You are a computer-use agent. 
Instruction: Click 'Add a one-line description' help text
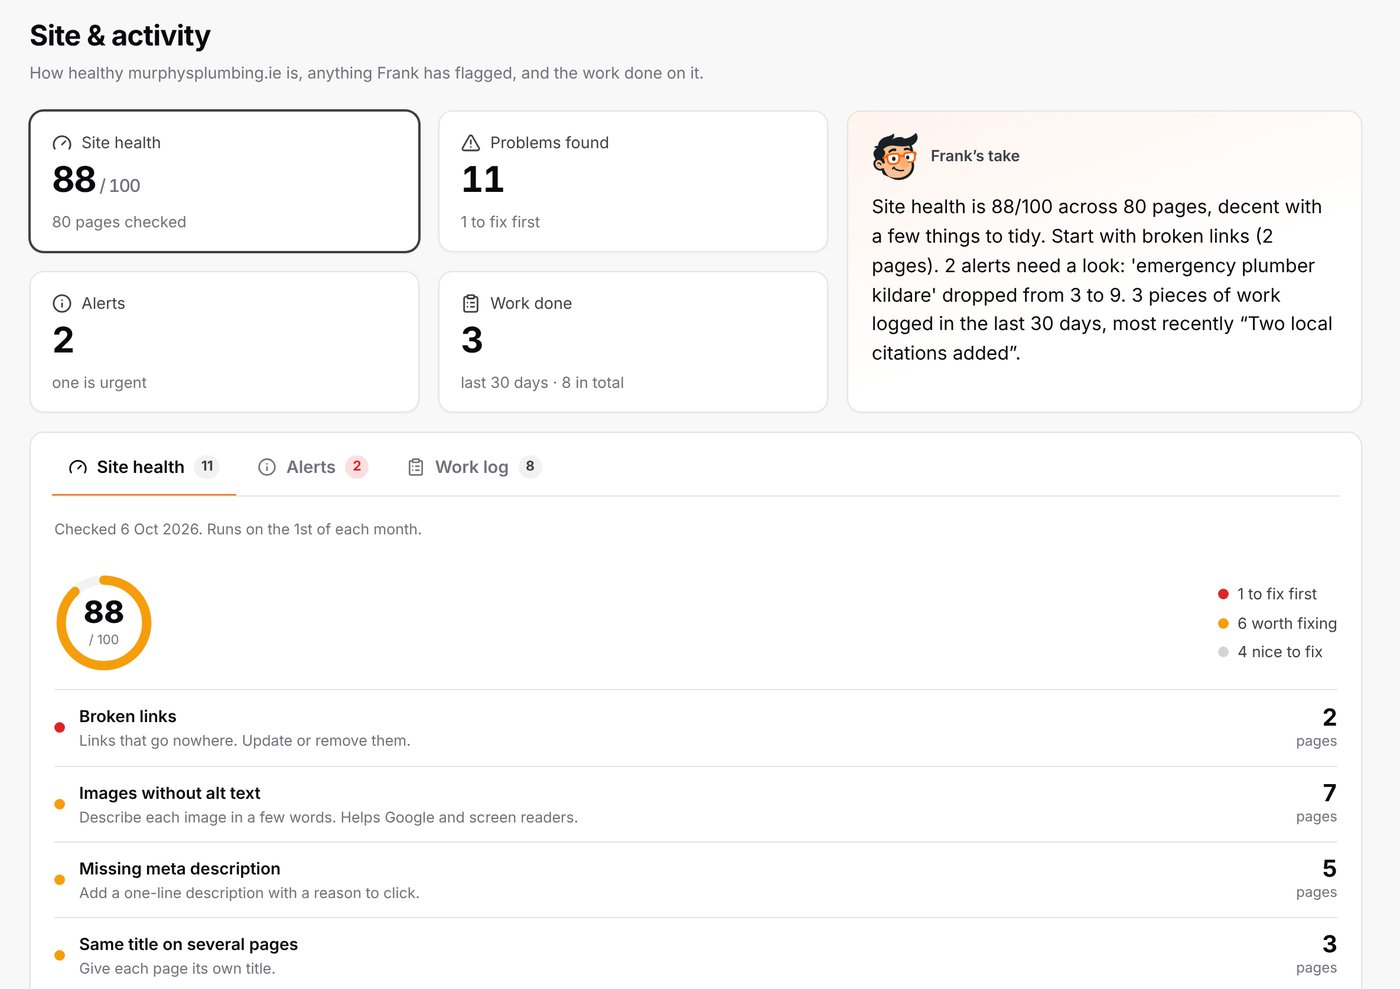[249, 893]
